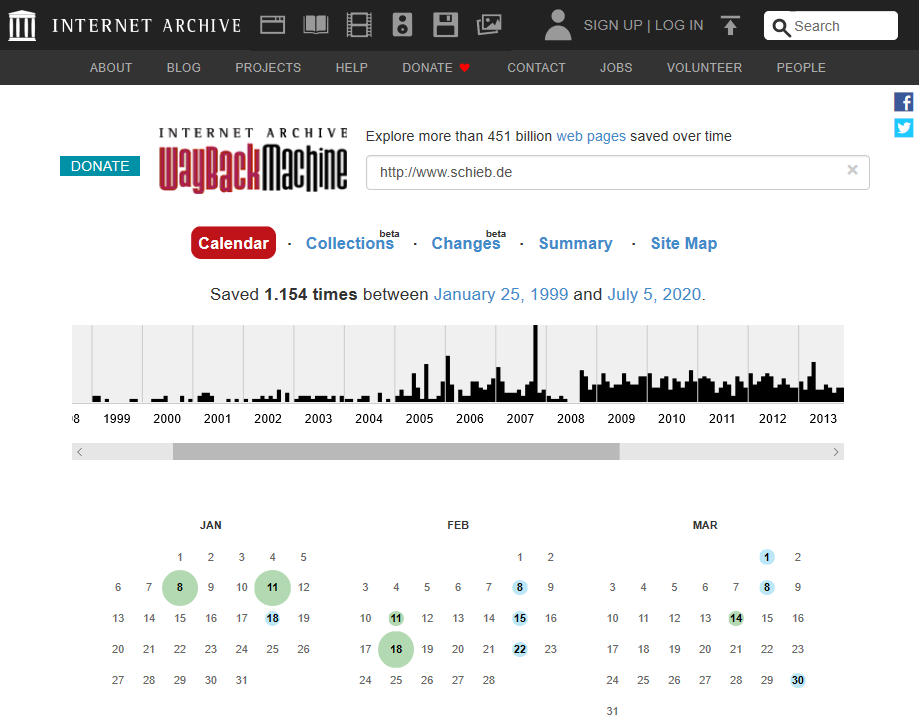Click the Upload arrow icon
Image resolution: width=919 pixels, height=720 pixels.
pyautogui.click(x=730, y=25)
